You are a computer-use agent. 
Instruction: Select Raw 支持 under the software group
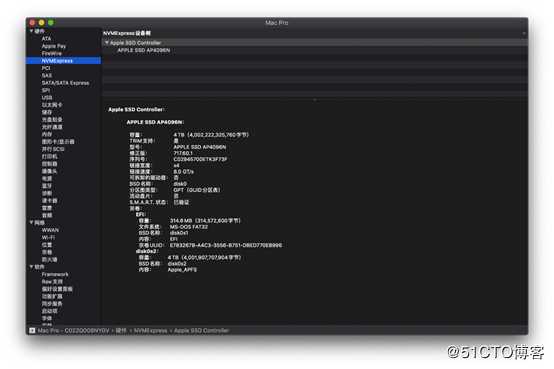[52, 282]
